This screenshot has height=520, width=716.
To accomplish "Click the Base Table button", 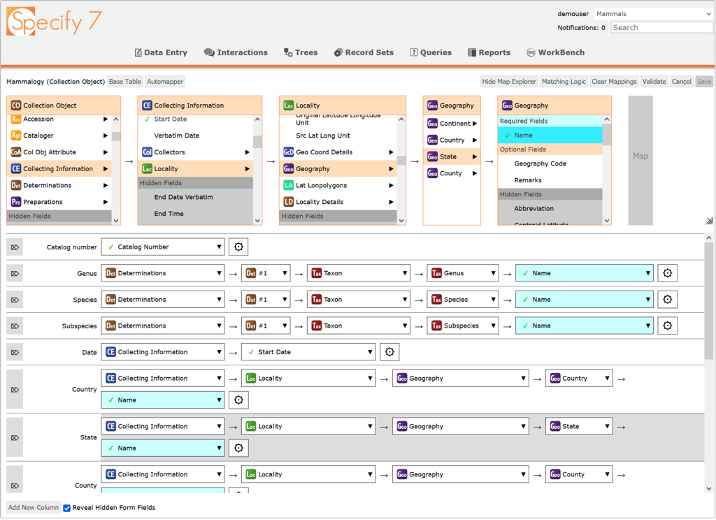I will click(125, 82).
